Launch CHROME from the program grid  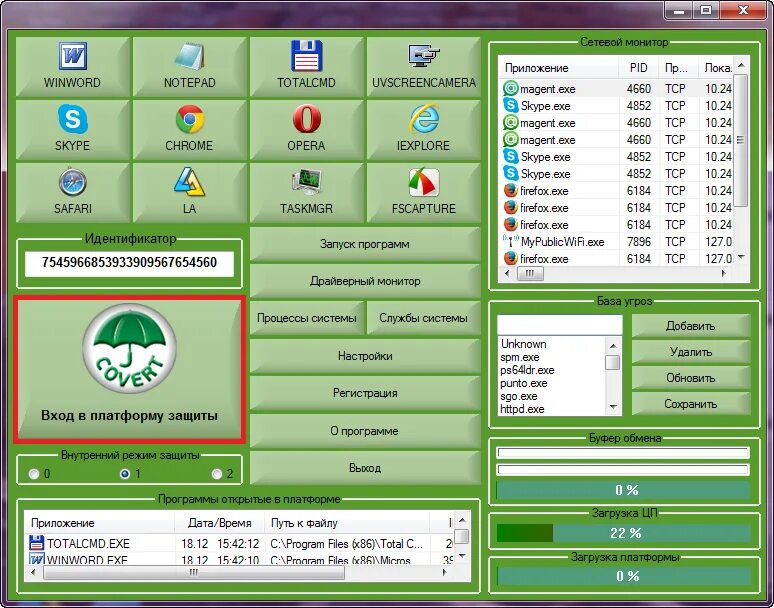[x=190, y=130]
